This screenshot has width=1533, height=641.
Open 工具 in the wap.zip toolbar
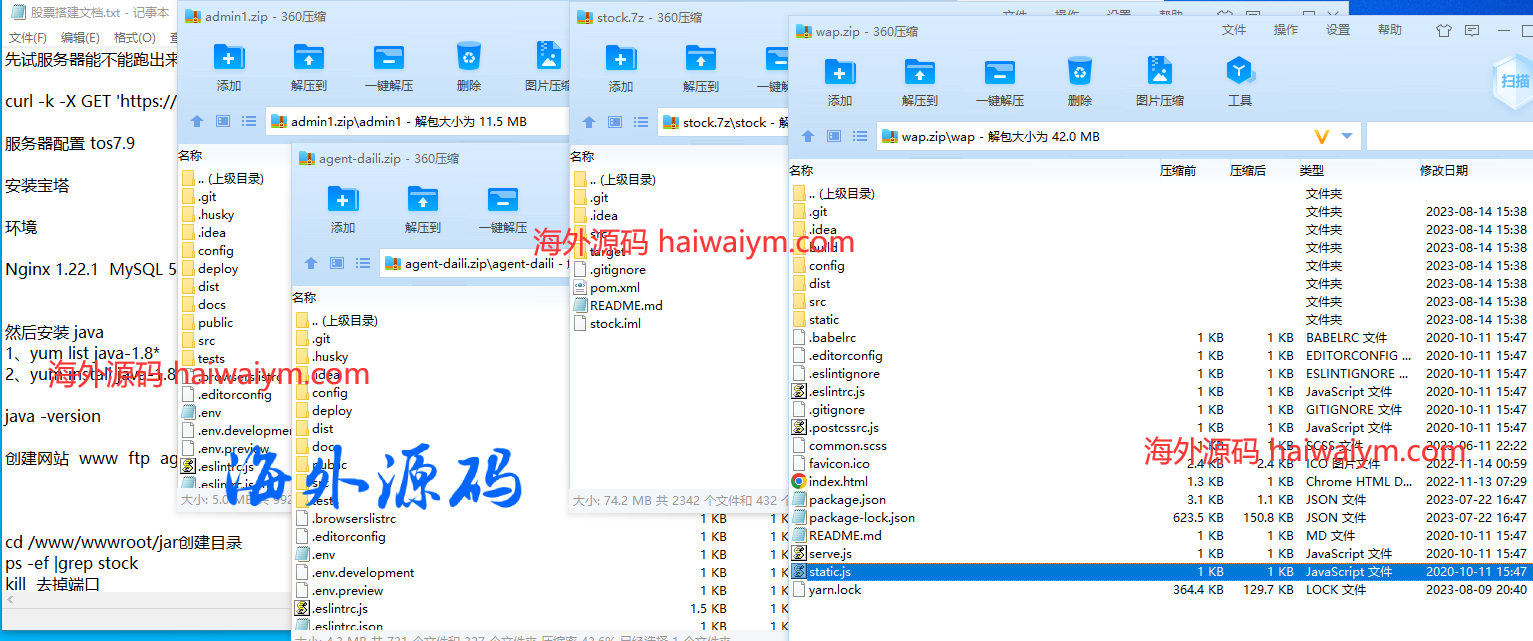(x=1239, y=82)
